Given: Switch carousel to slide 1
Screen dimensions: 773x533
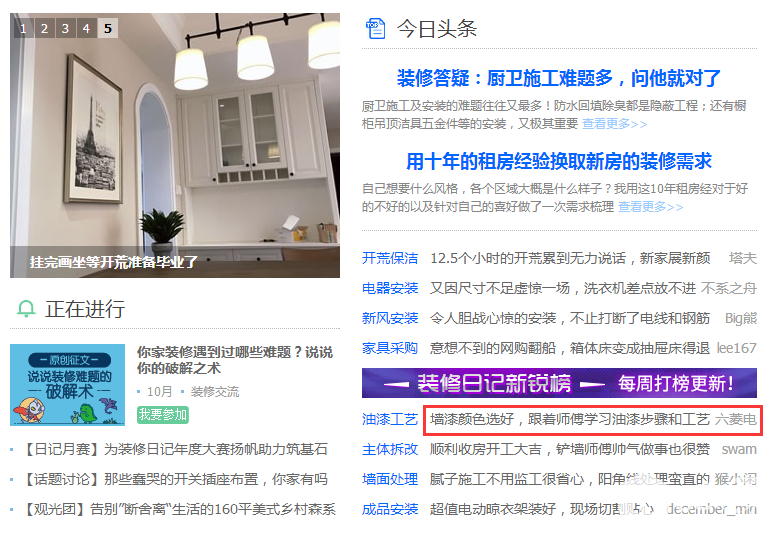Looking at the screenshot, I should tap(23, 28).
